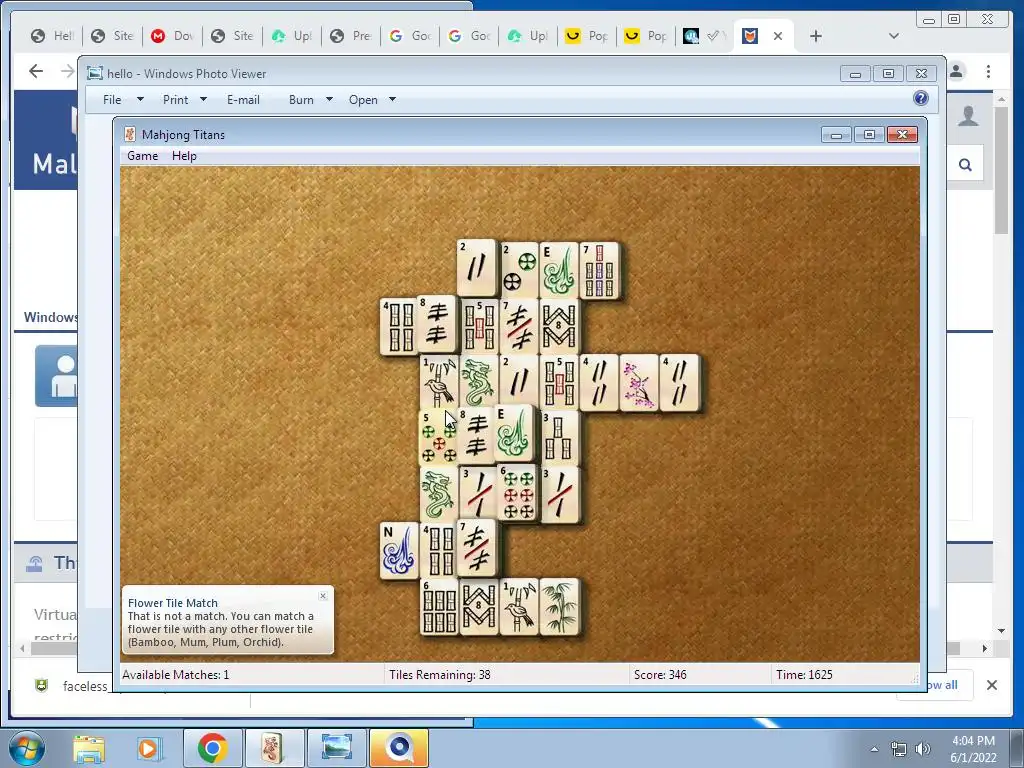This screenshot has height=768, width=1024.
Task: Close the Chrome downloads bar
Action: pyautogui.click(x=991, y=684)
